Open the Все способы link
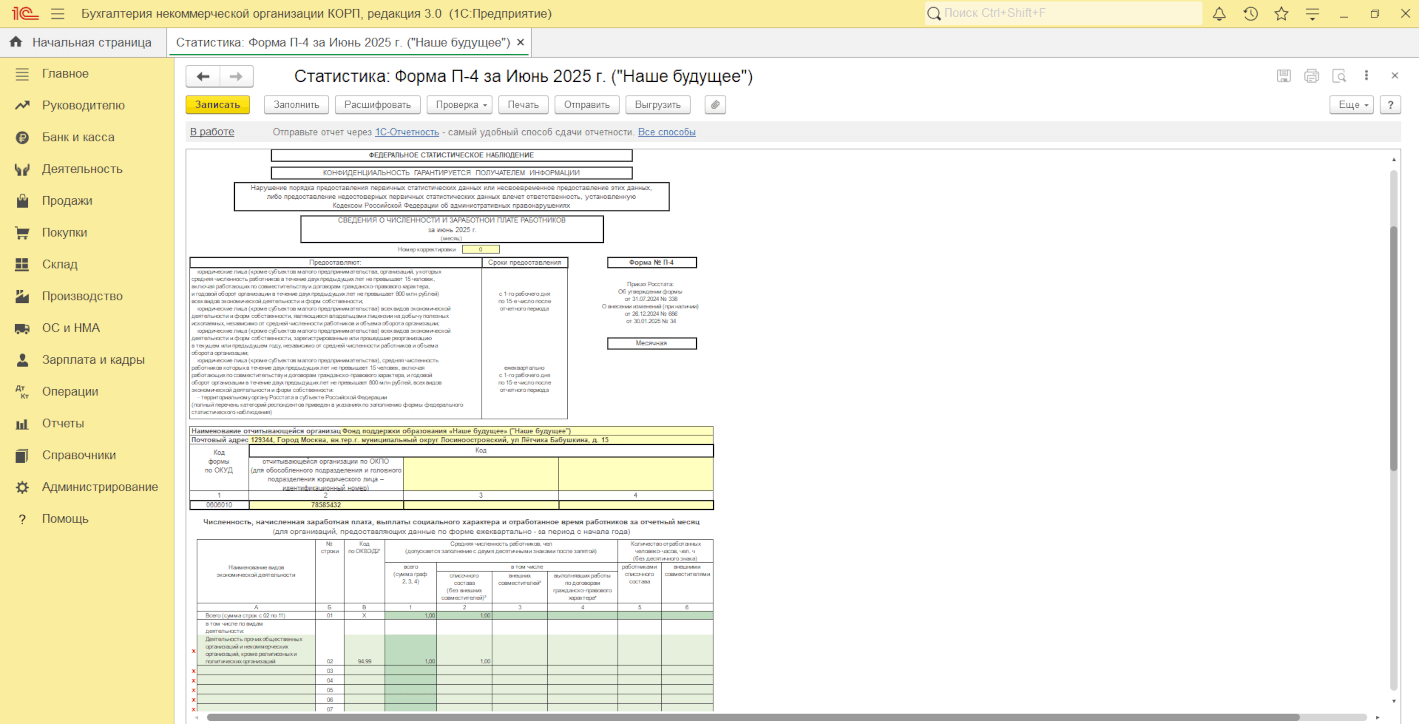The height and width of the screenshot is (724, 1419). pyautogui.click(x=667, y=132)
